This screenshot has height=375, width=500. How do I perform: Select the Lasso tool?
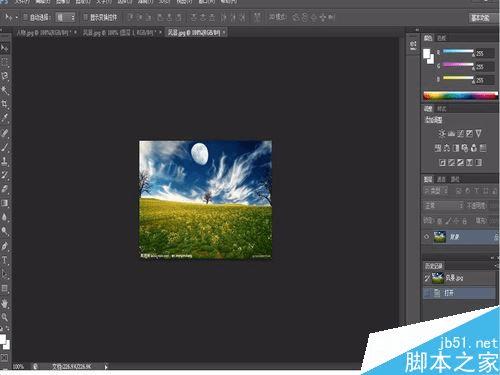(5, 76)
